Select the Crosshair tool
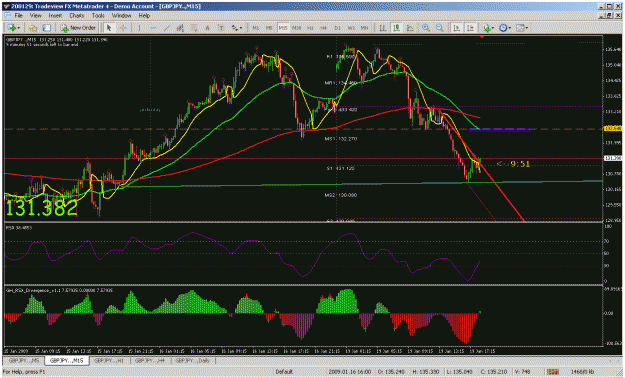This screenshot has height=378, width=625. coord(123,28)
